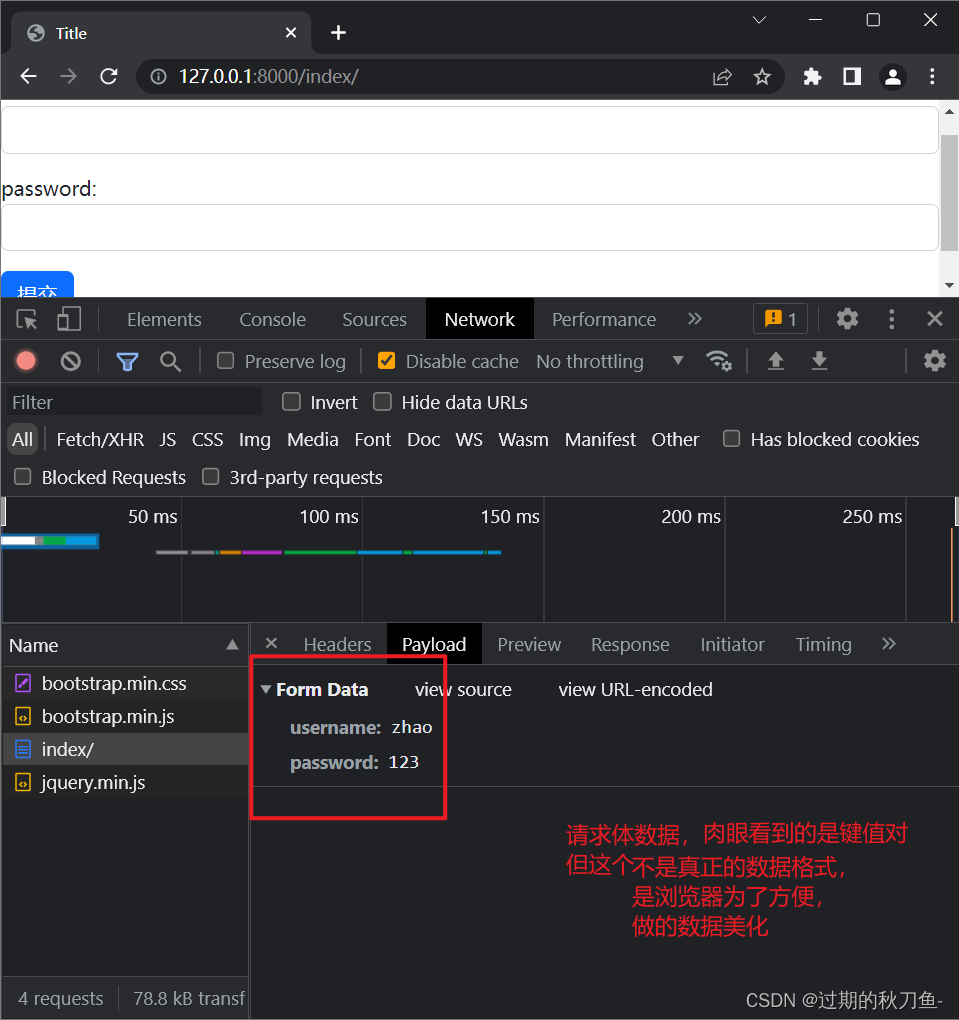Open a new browser tab with plus
This screenshot has width=959, height=1020.
(x=338, y=33)
